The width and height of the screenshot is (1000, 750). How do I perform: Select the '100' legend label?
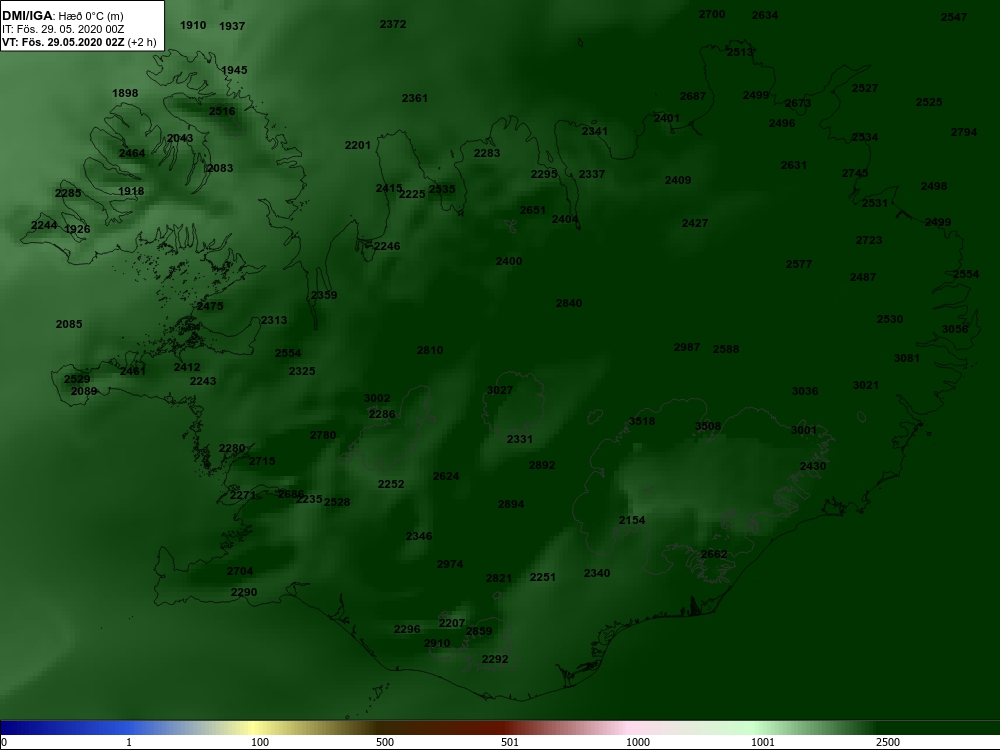pos(260,742)
